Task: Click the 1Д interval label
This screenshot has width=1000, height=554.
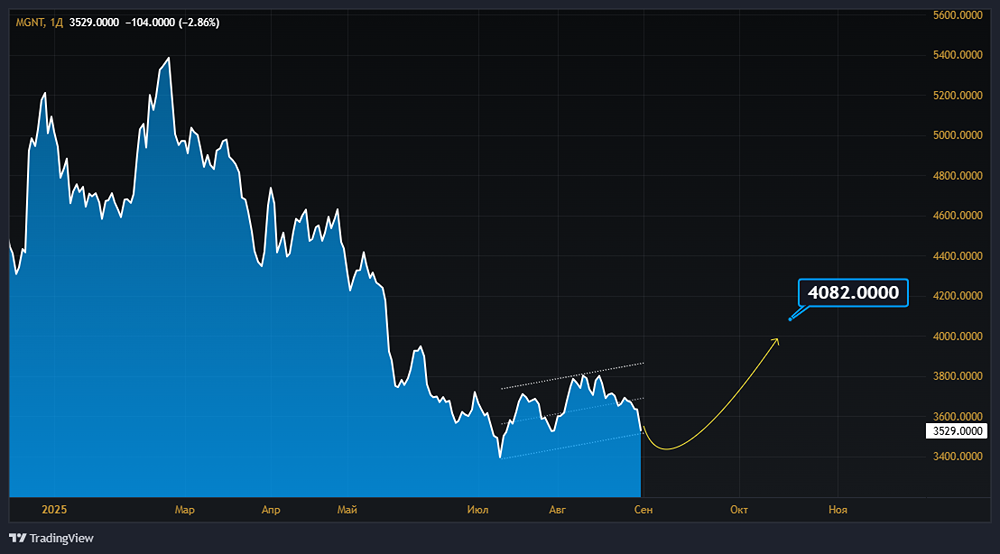Action: coord(56,22)
